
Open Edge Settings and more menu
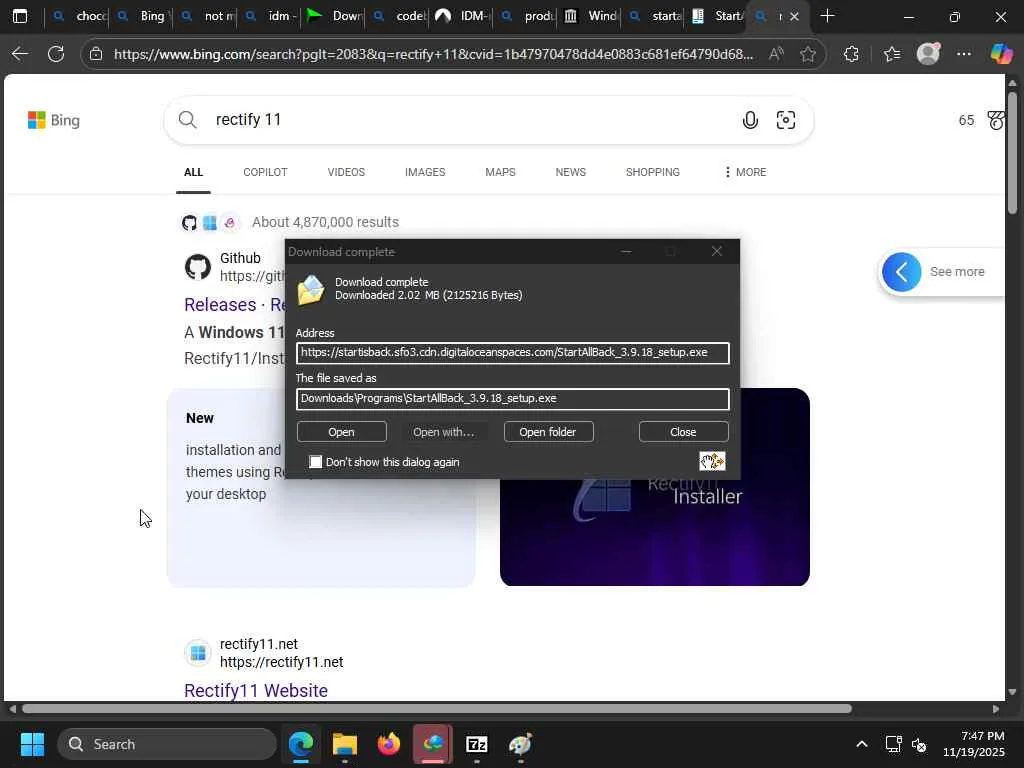click(964, 54)
